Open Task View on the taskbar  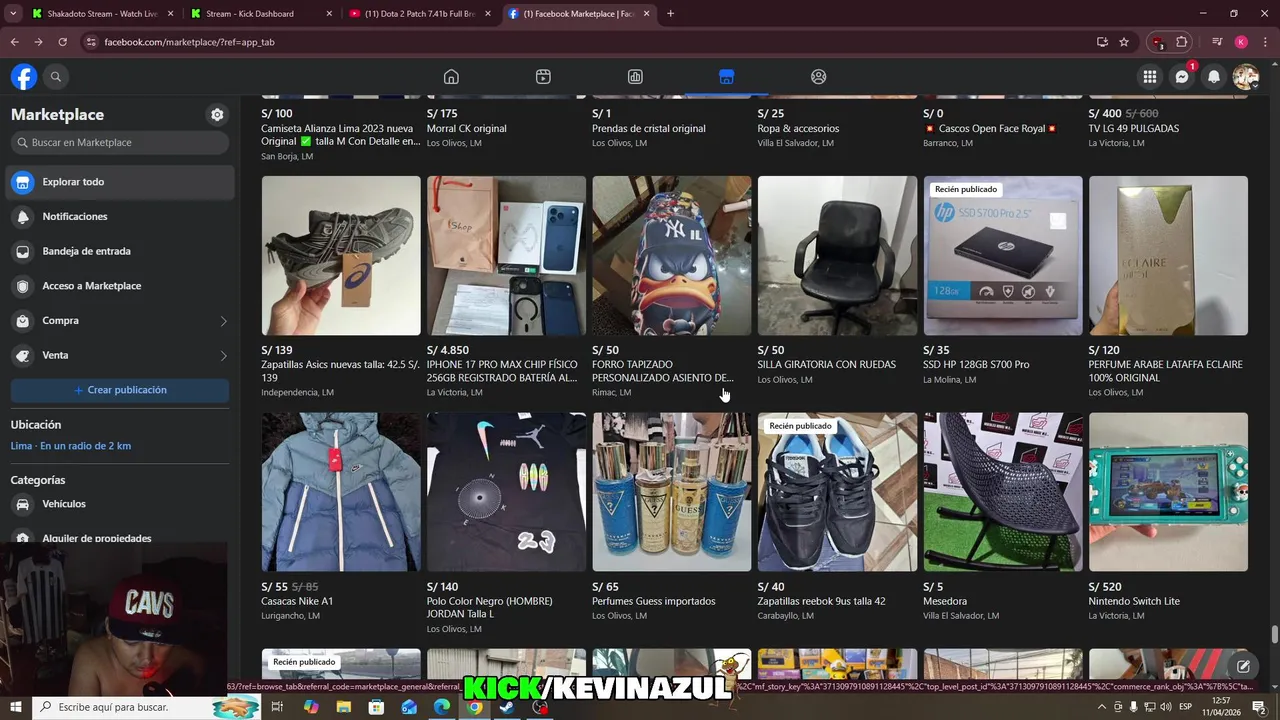point(277,707)
